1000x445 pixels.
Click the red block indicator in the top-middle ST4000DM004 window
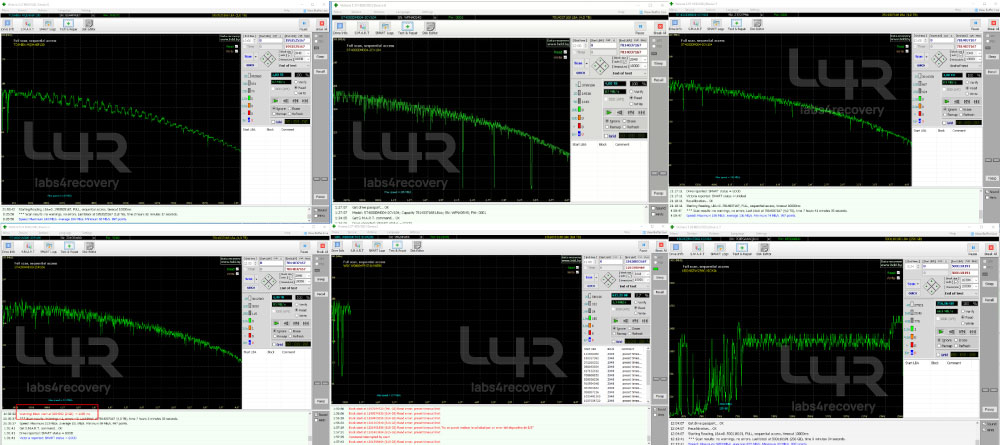coord(579,126)
